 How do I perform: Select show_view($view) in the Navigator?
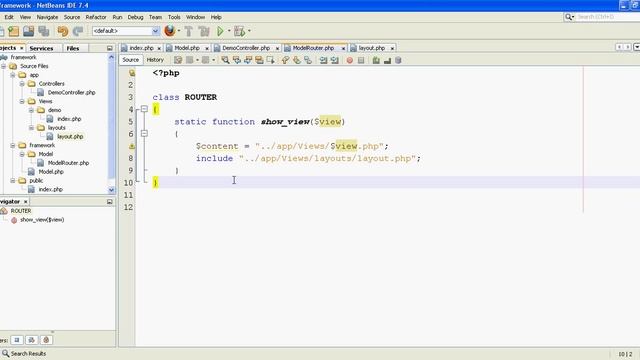pyautogui.click(x=42, y=220)
